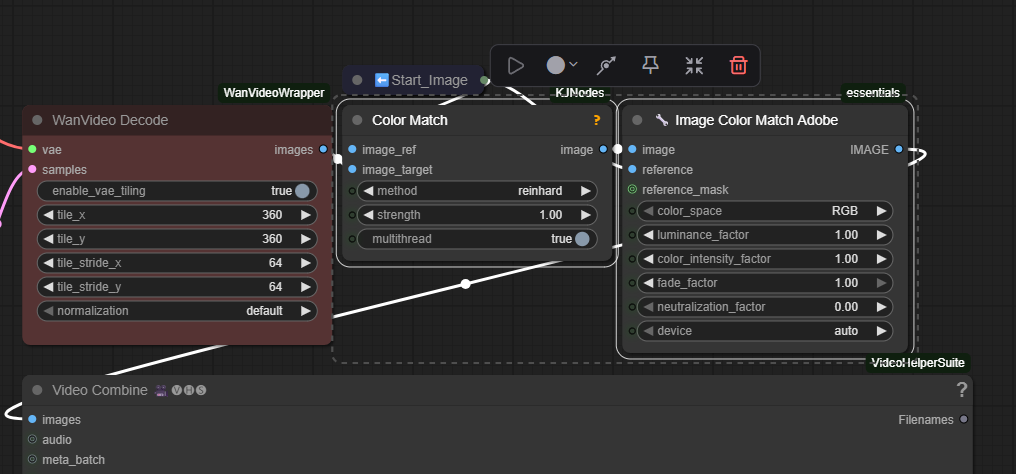Delete selected nodes with trash icon

pyautogui.click(x=739, y=65)
